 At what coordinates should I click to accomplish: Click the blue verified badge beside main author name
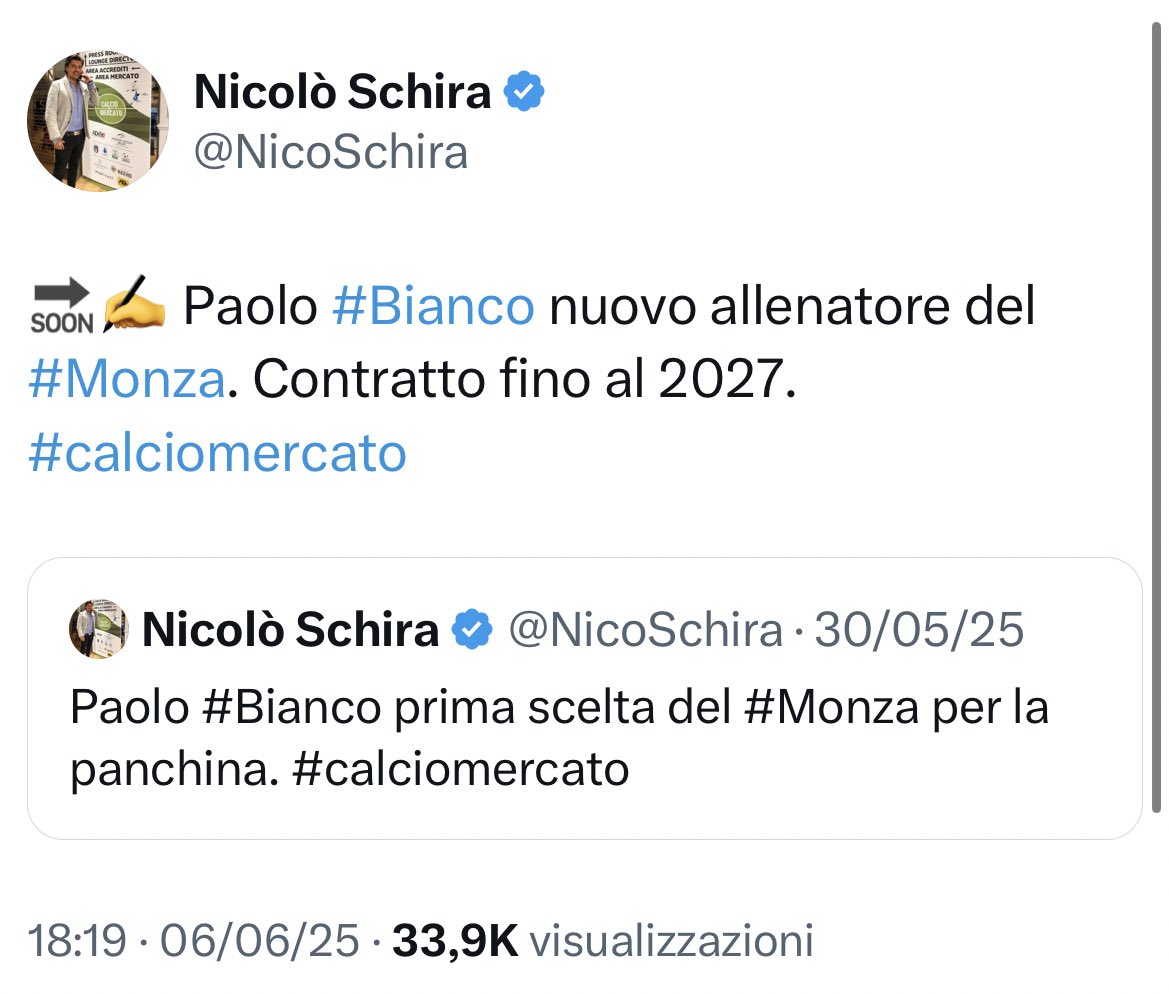(x=524, y=91)
